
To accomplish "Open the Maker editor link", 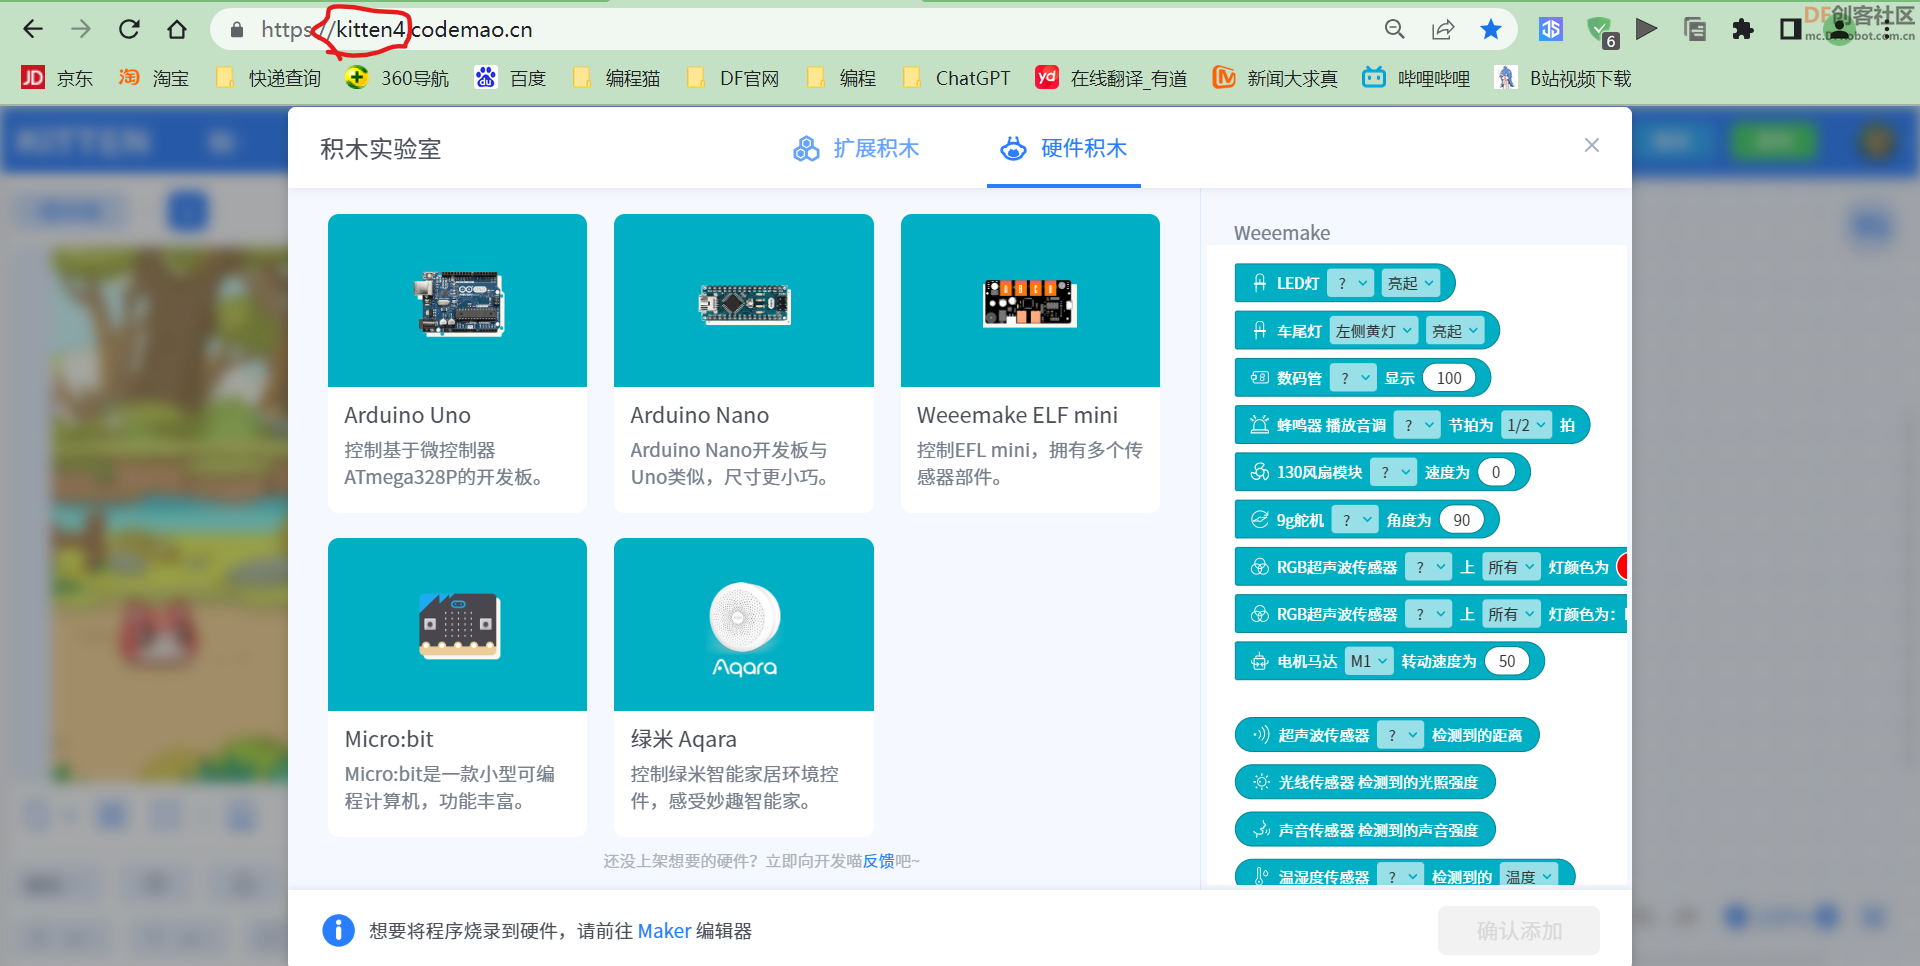I will (x=664, y=931).
